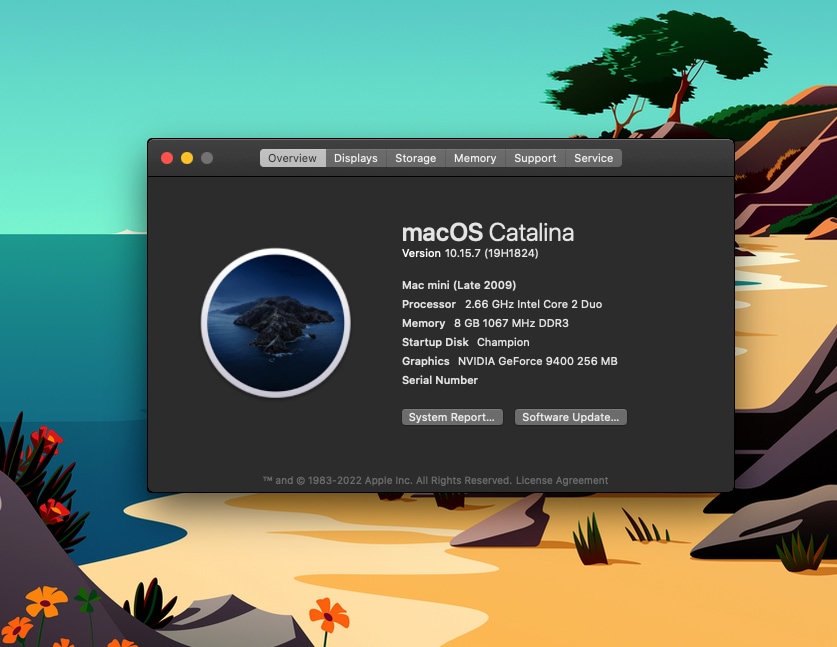The image size is (837, 647).
Task: Click the Champion startup disk name
Action: click(x=503, y=342)
